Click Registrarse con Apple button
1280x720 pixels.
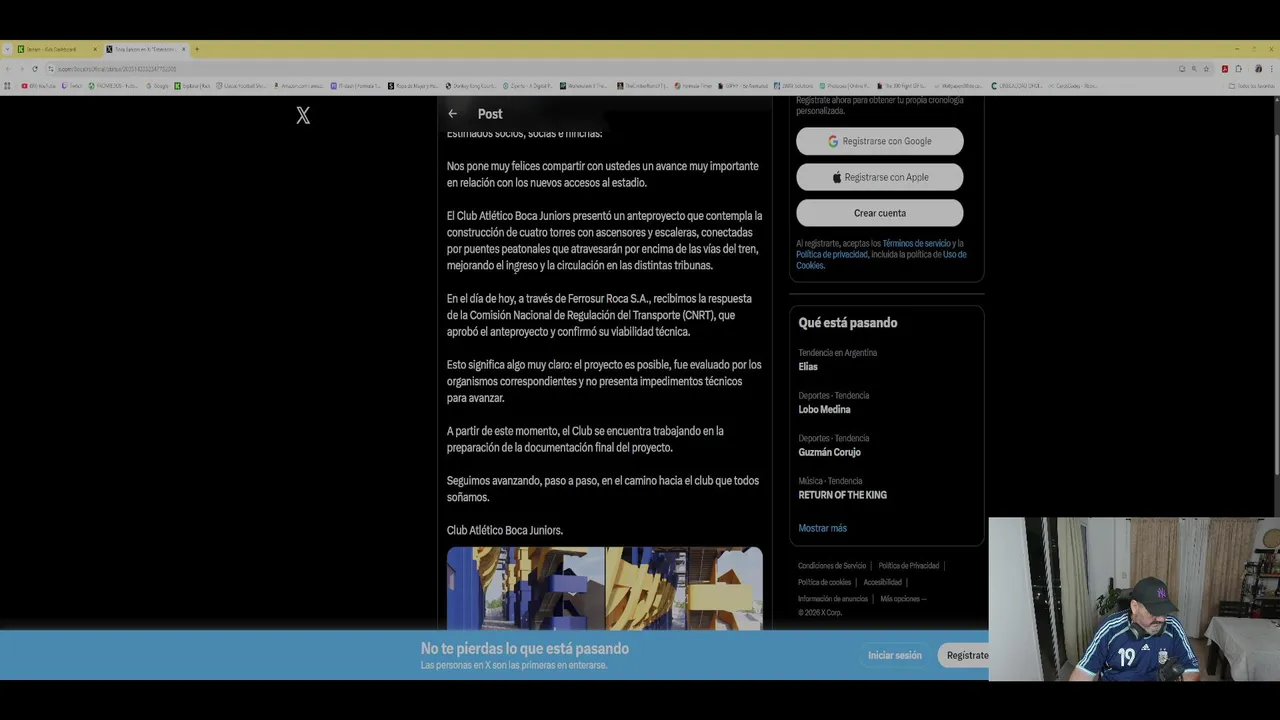(x=879, y=177)
